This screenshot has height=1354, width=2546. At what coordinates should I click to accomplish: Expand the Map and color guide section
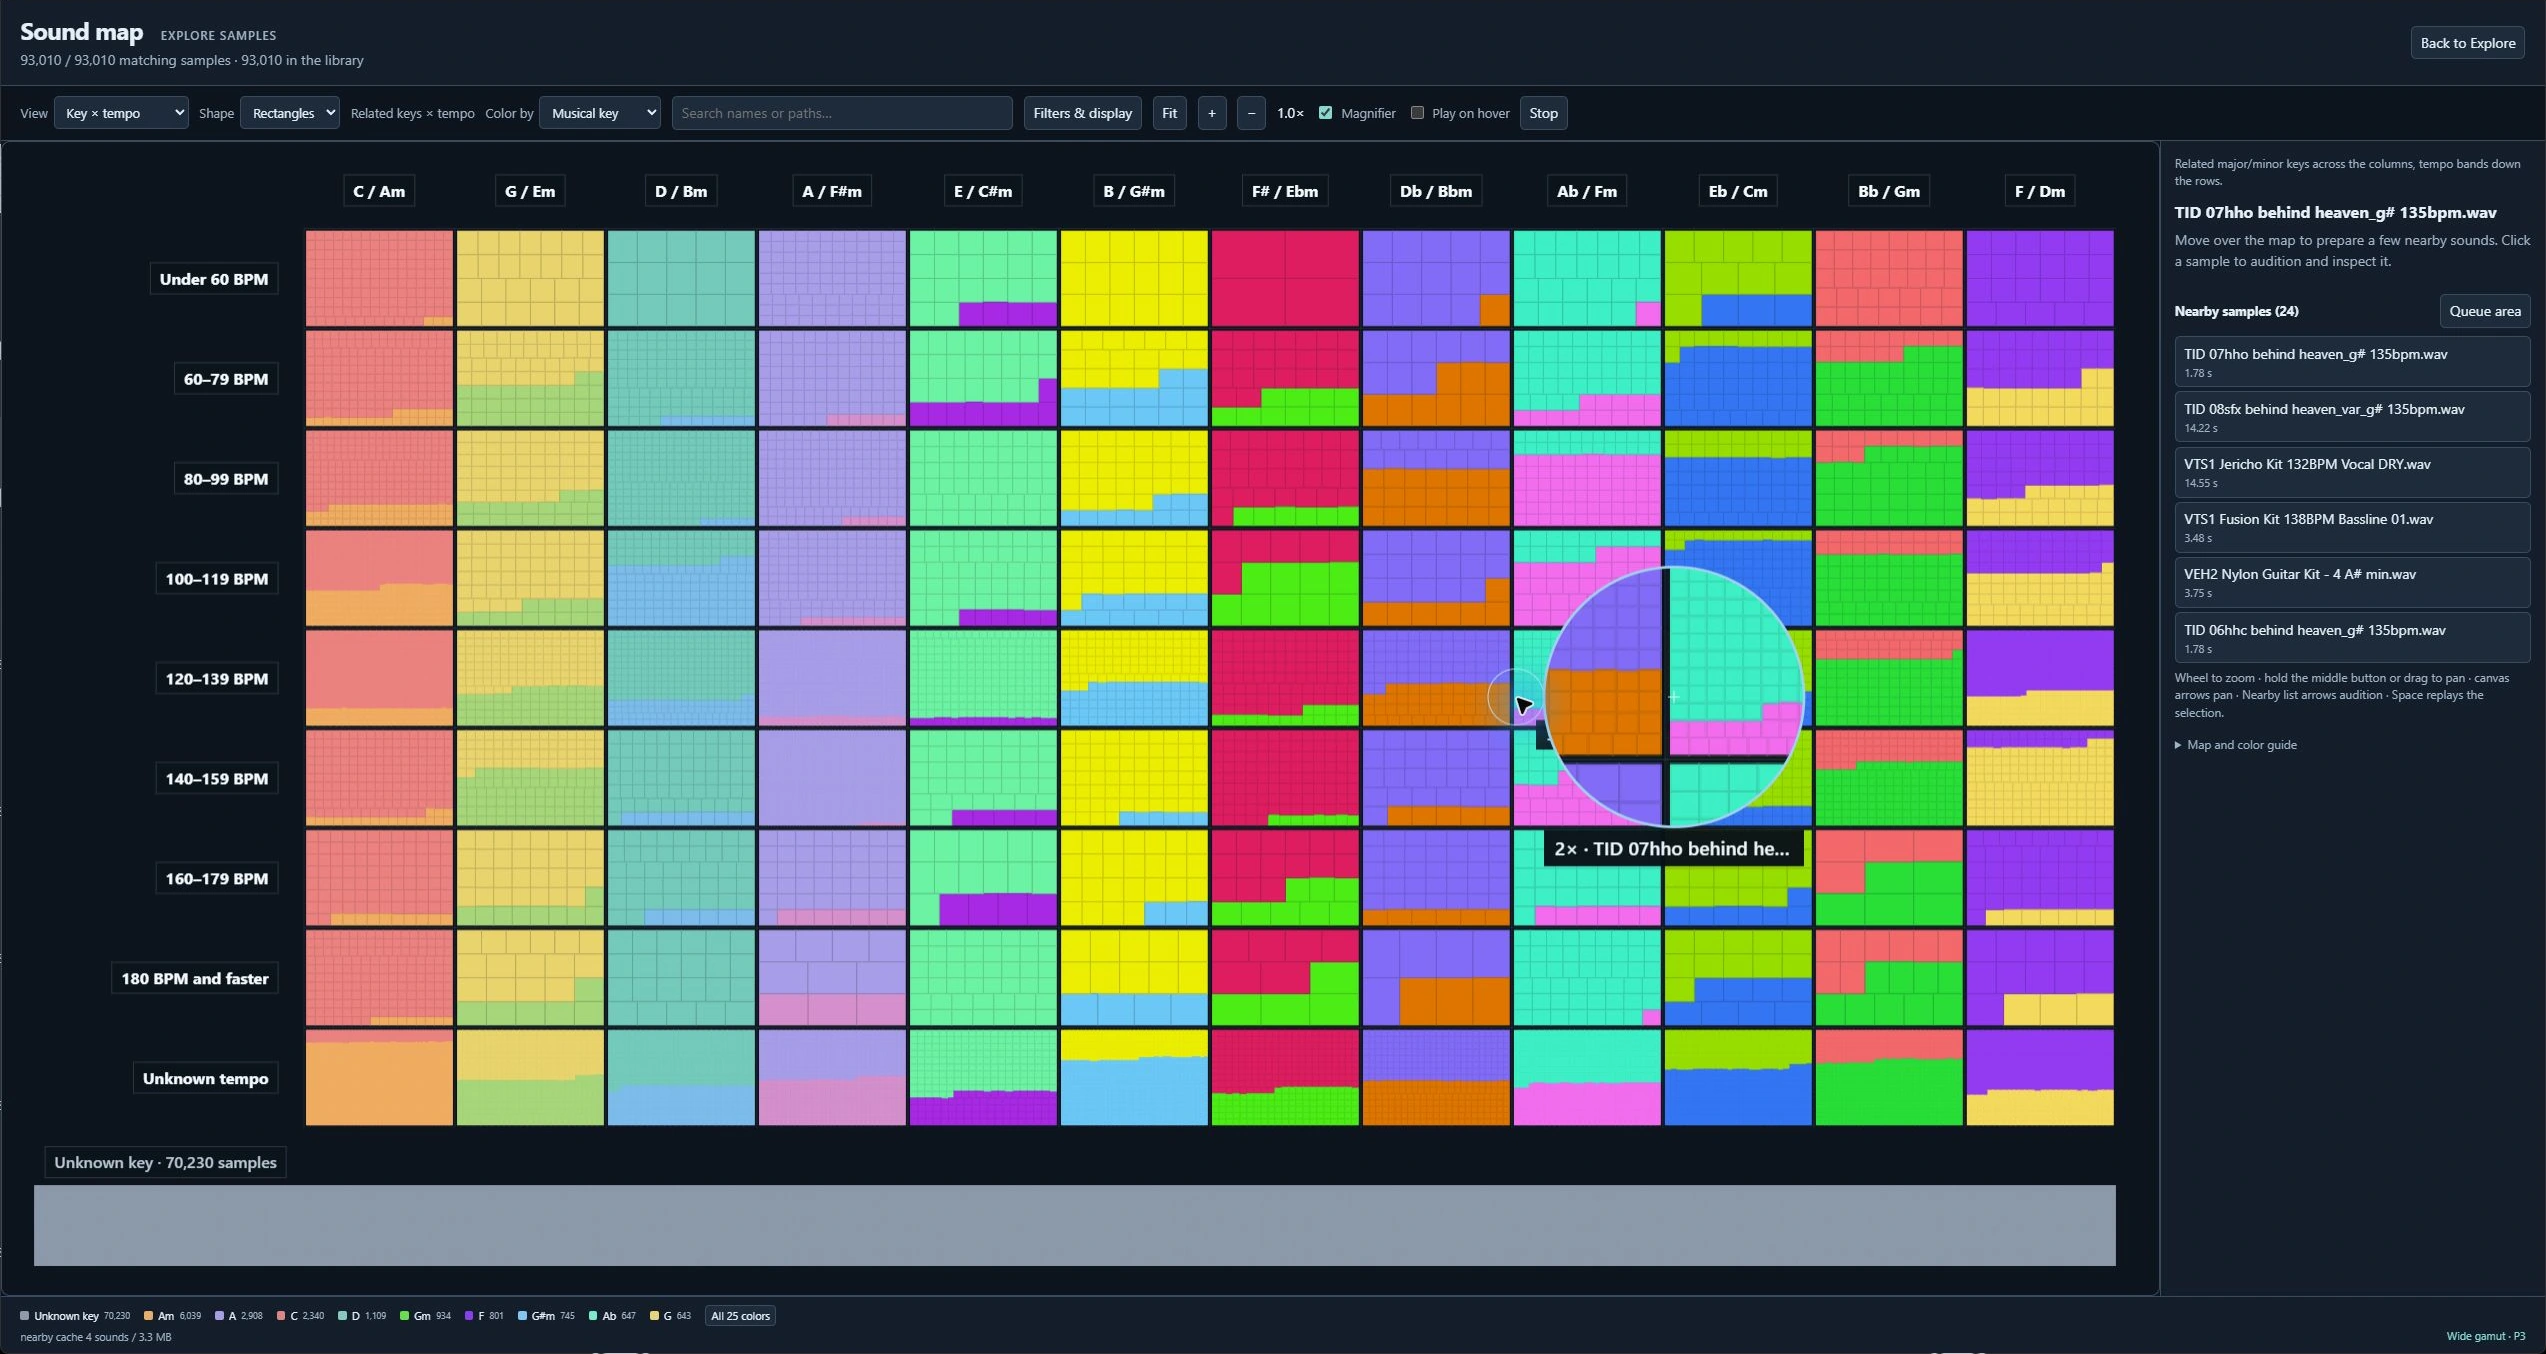[x=2236, y=745]
